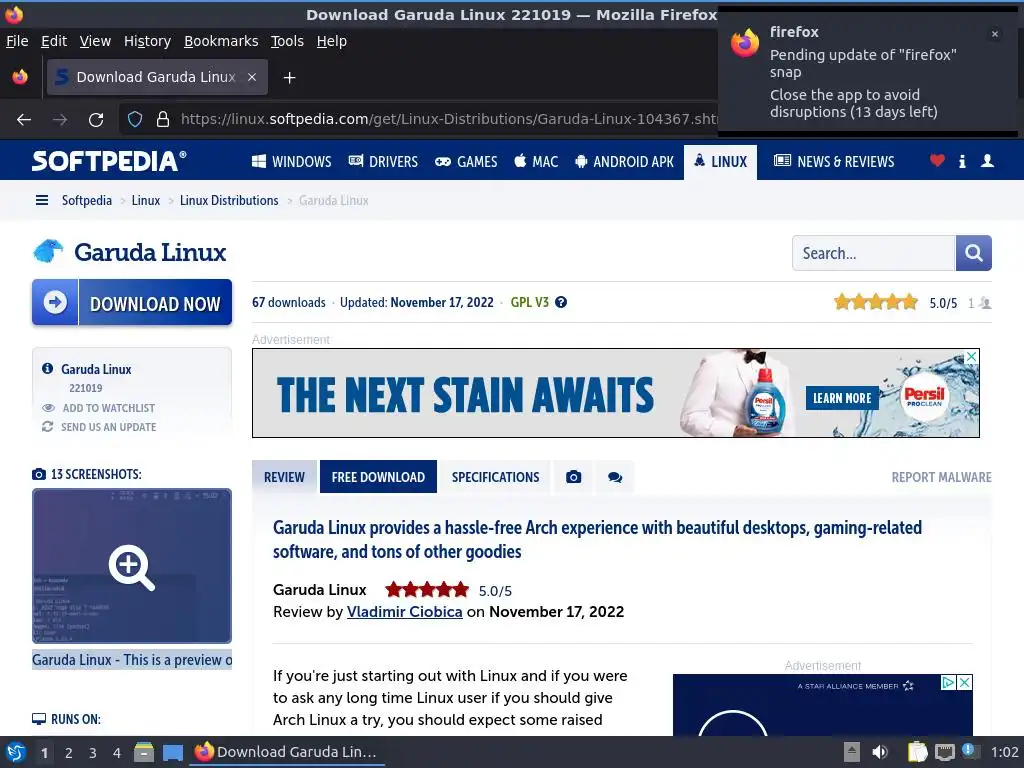Open the comments speech bubble tab
Screen dimensions: 1024x768
(615, 477)
